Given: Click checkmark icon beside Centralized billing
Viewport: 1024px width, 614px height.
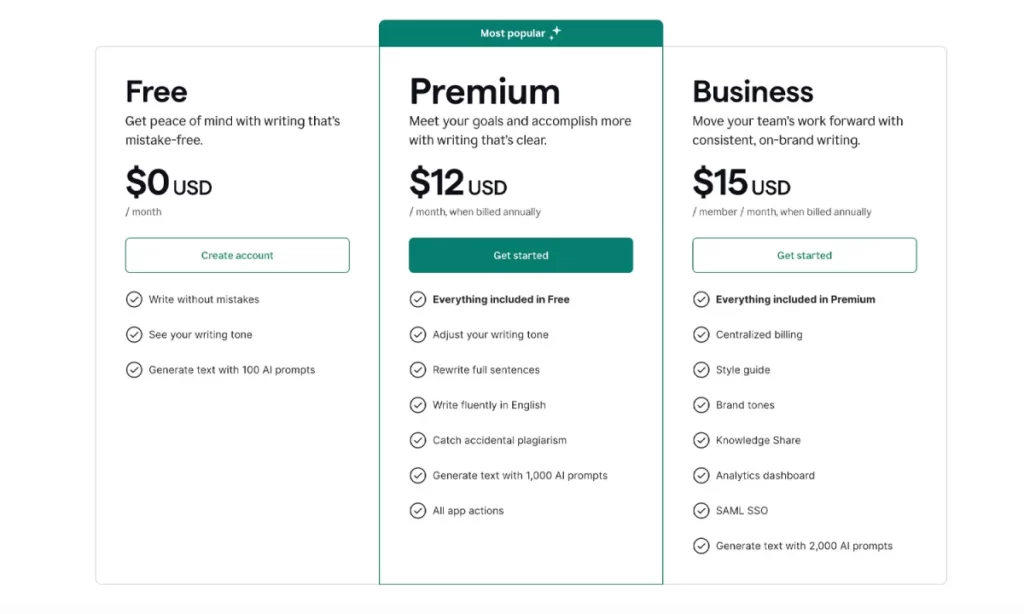Looking at the screenshot, I should pyautogui.click(x=701, y=335).
